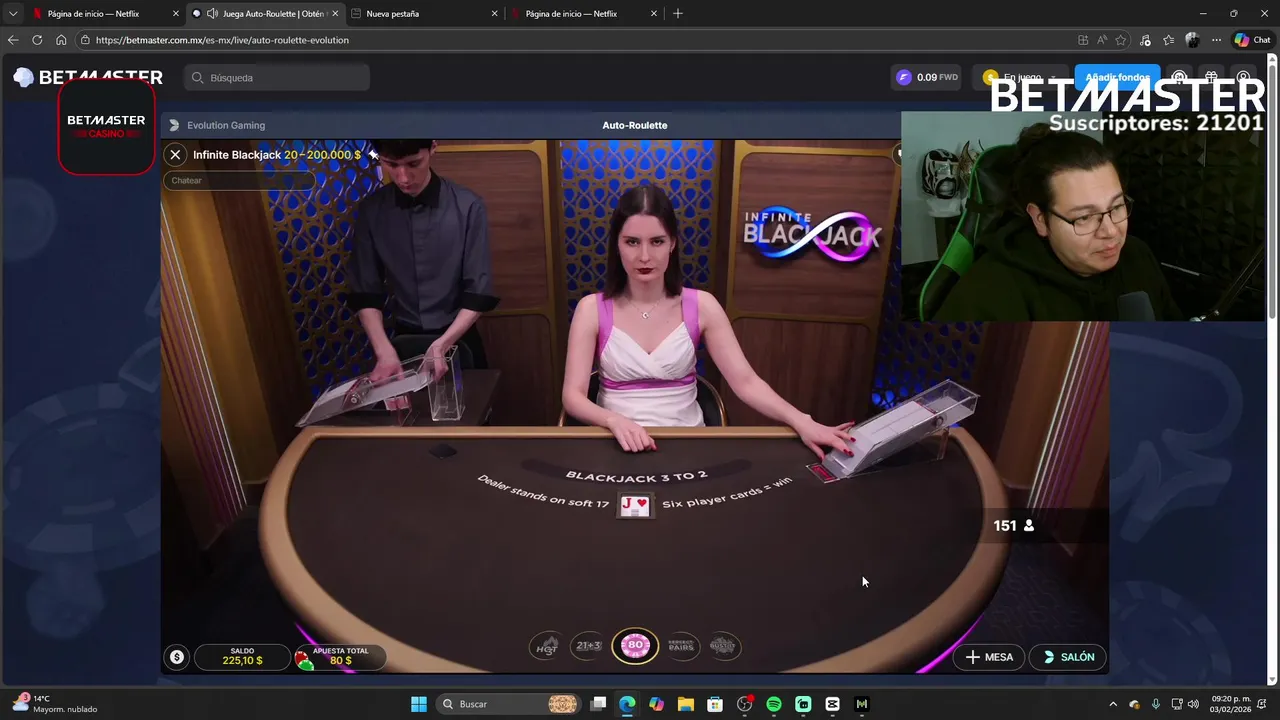Open the tab search dropdown arrow

[x=12, y=14]
